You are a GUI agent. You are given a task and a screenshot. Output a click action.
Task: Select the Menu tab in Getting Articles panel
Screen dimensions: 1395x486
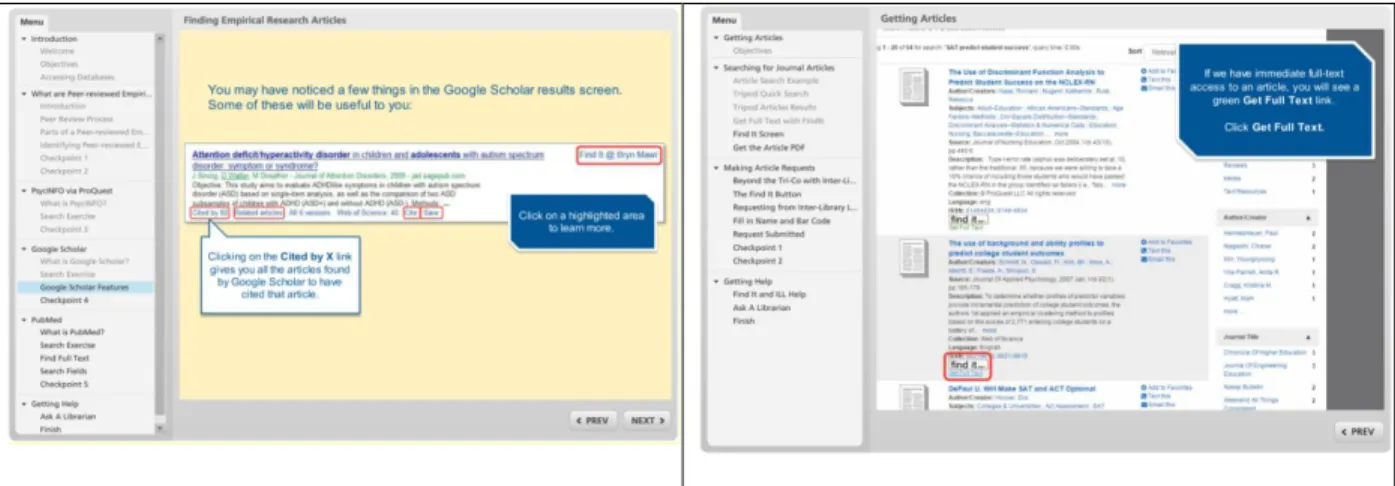pyautogui.click(x=725, y=20)
